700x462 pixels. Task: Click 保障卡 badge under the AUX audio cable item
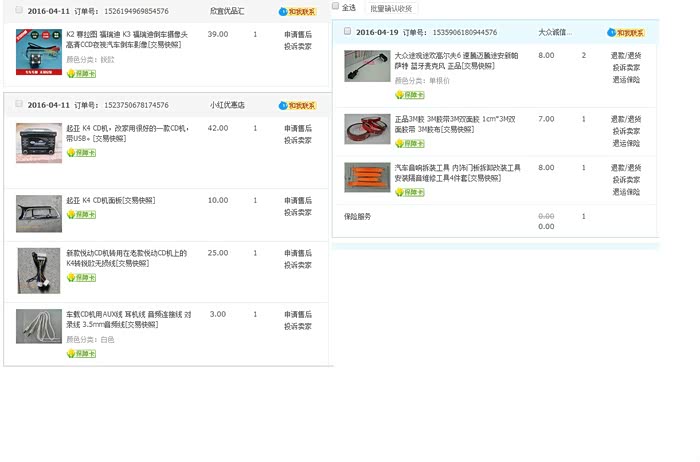[81, 353]
